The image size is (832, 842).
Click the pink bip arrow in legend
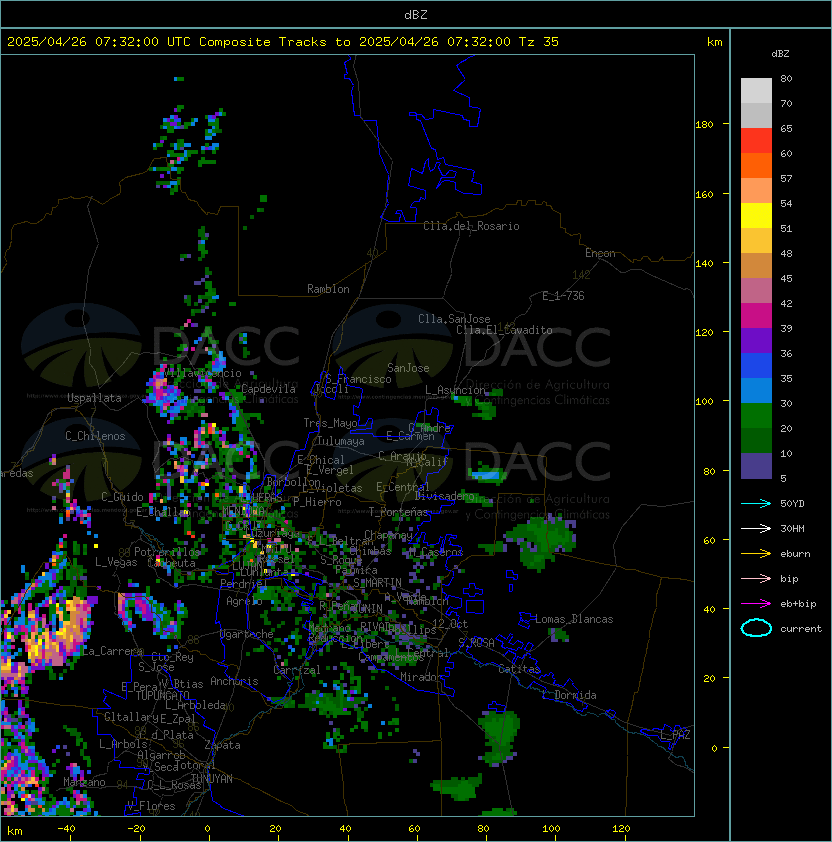(x=756, y=578)
